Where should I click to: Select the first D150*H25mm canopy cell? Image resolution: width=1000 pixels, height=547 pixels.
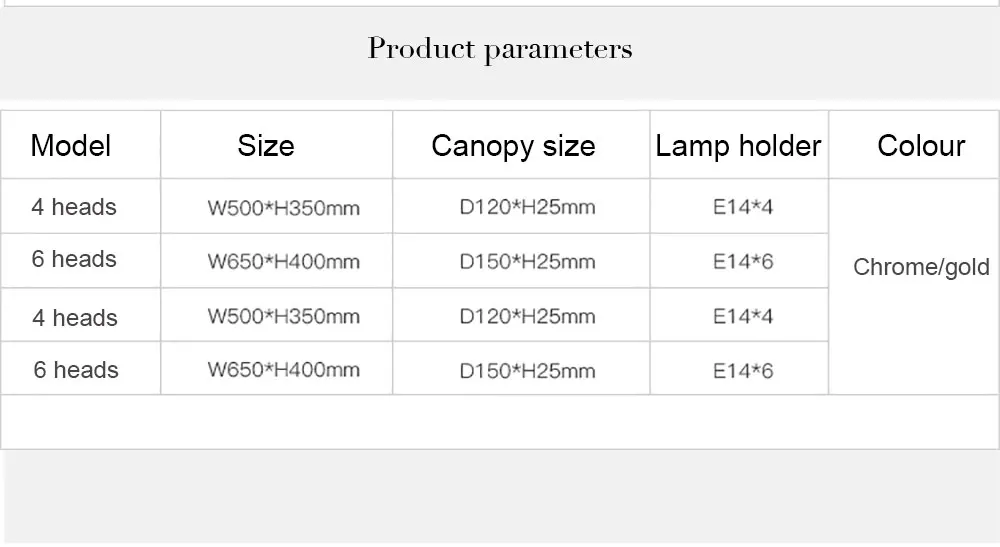pyautogui.click(x=527, y=261)
